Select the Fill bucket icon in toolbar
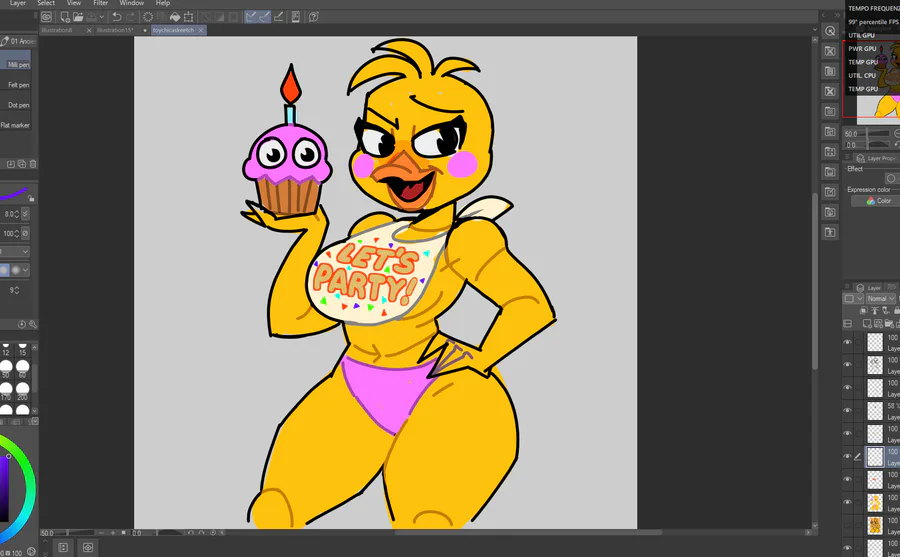 tap(174, 17)
